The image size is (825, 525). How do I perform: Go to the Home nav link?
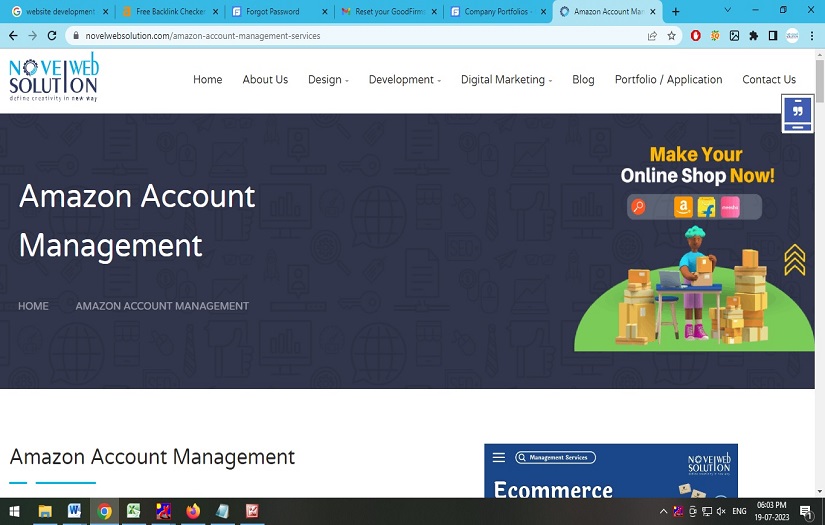tap(208, 79)
